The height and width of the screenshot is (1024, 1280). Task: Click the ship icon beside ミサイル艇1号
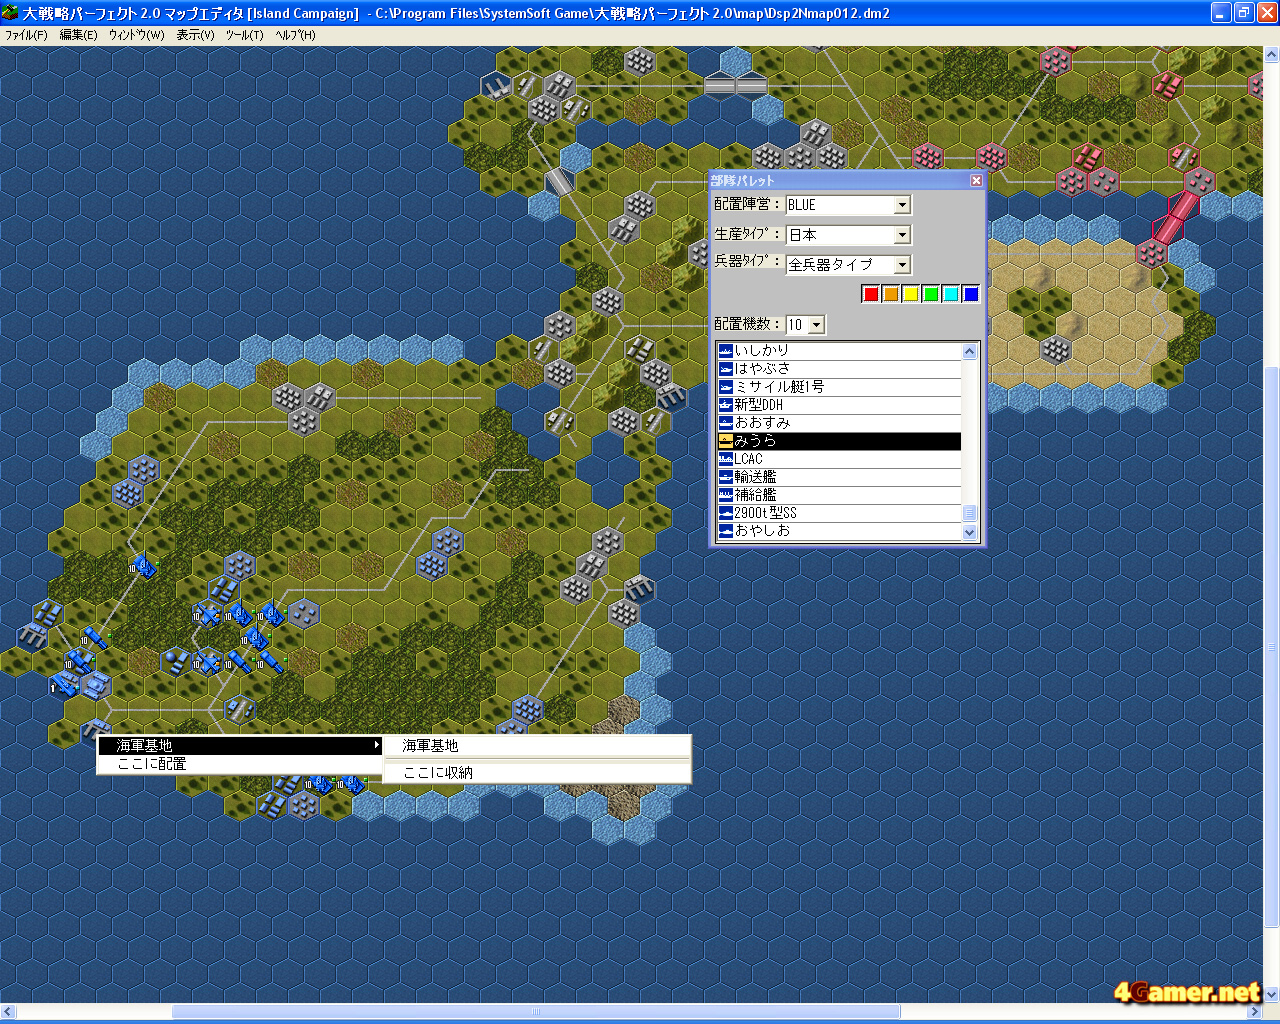(726, 387)
